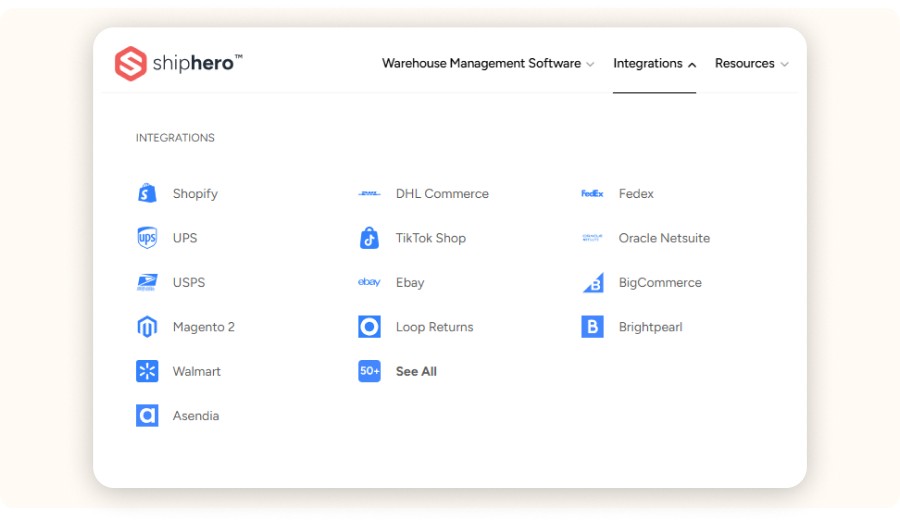The width and height of the screenshot is (900, 524).
Task: Click See All integrations
Action: [416, 371]
